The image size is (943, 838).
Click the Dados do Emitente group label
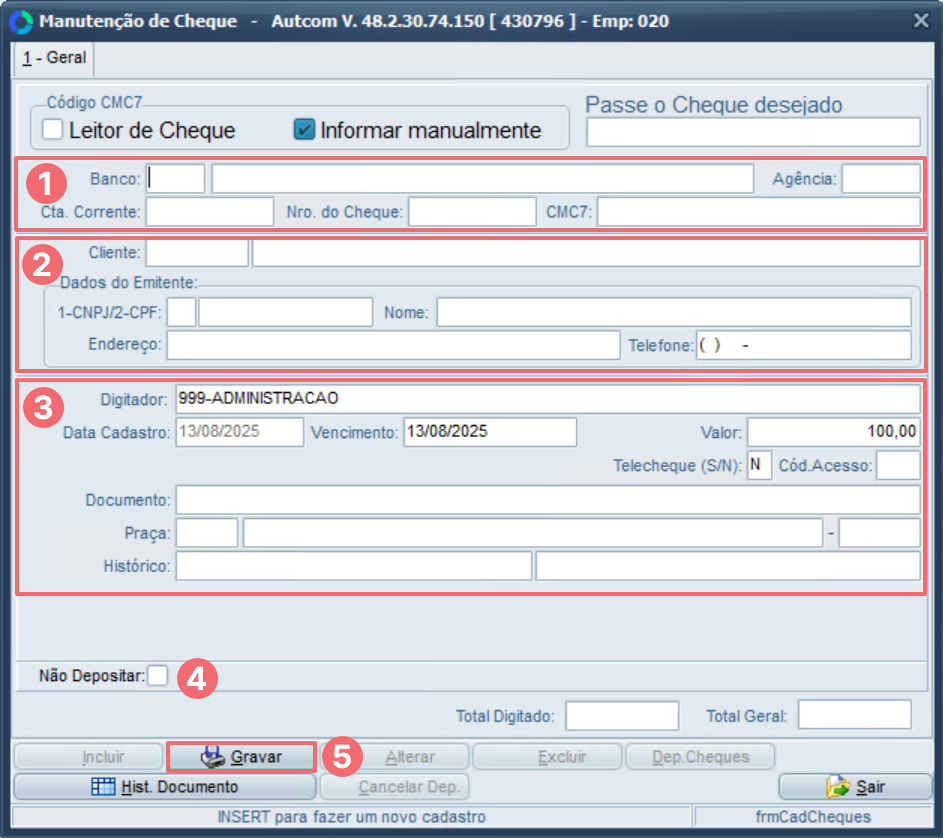pos(129,282)
